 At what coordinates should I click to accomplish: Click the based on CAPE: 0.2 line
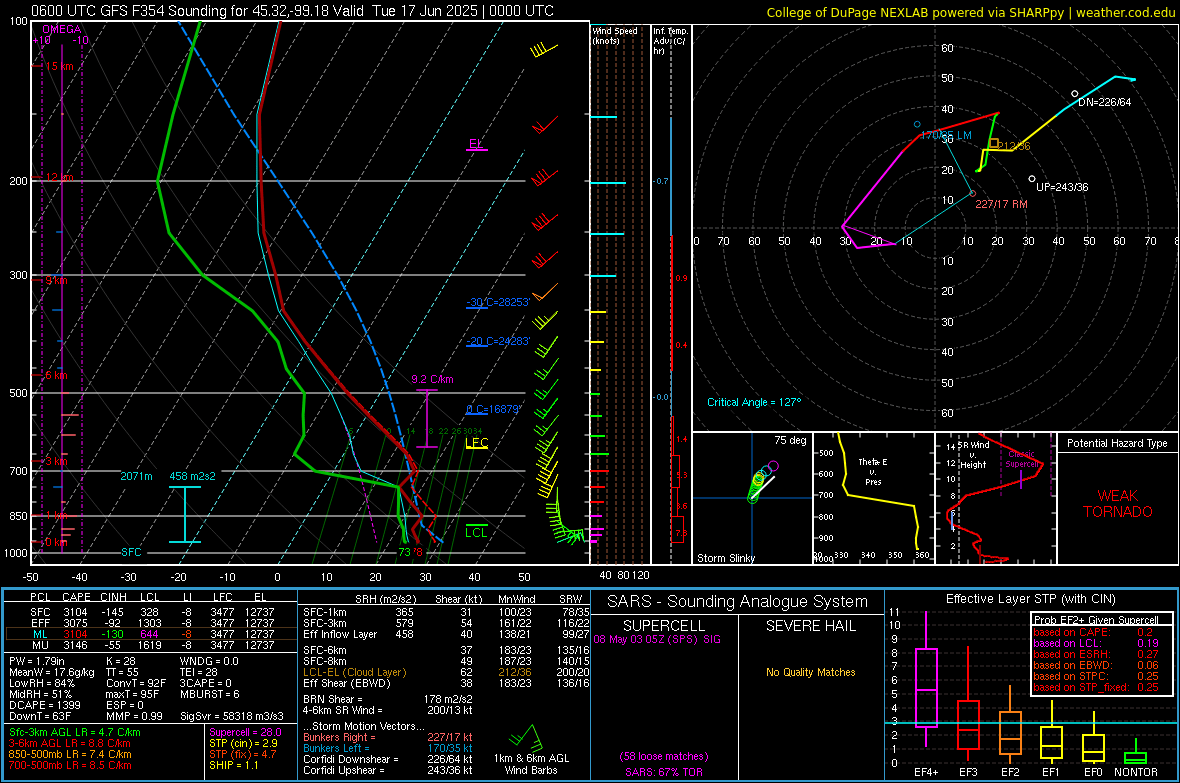[x=1093, y=632]
